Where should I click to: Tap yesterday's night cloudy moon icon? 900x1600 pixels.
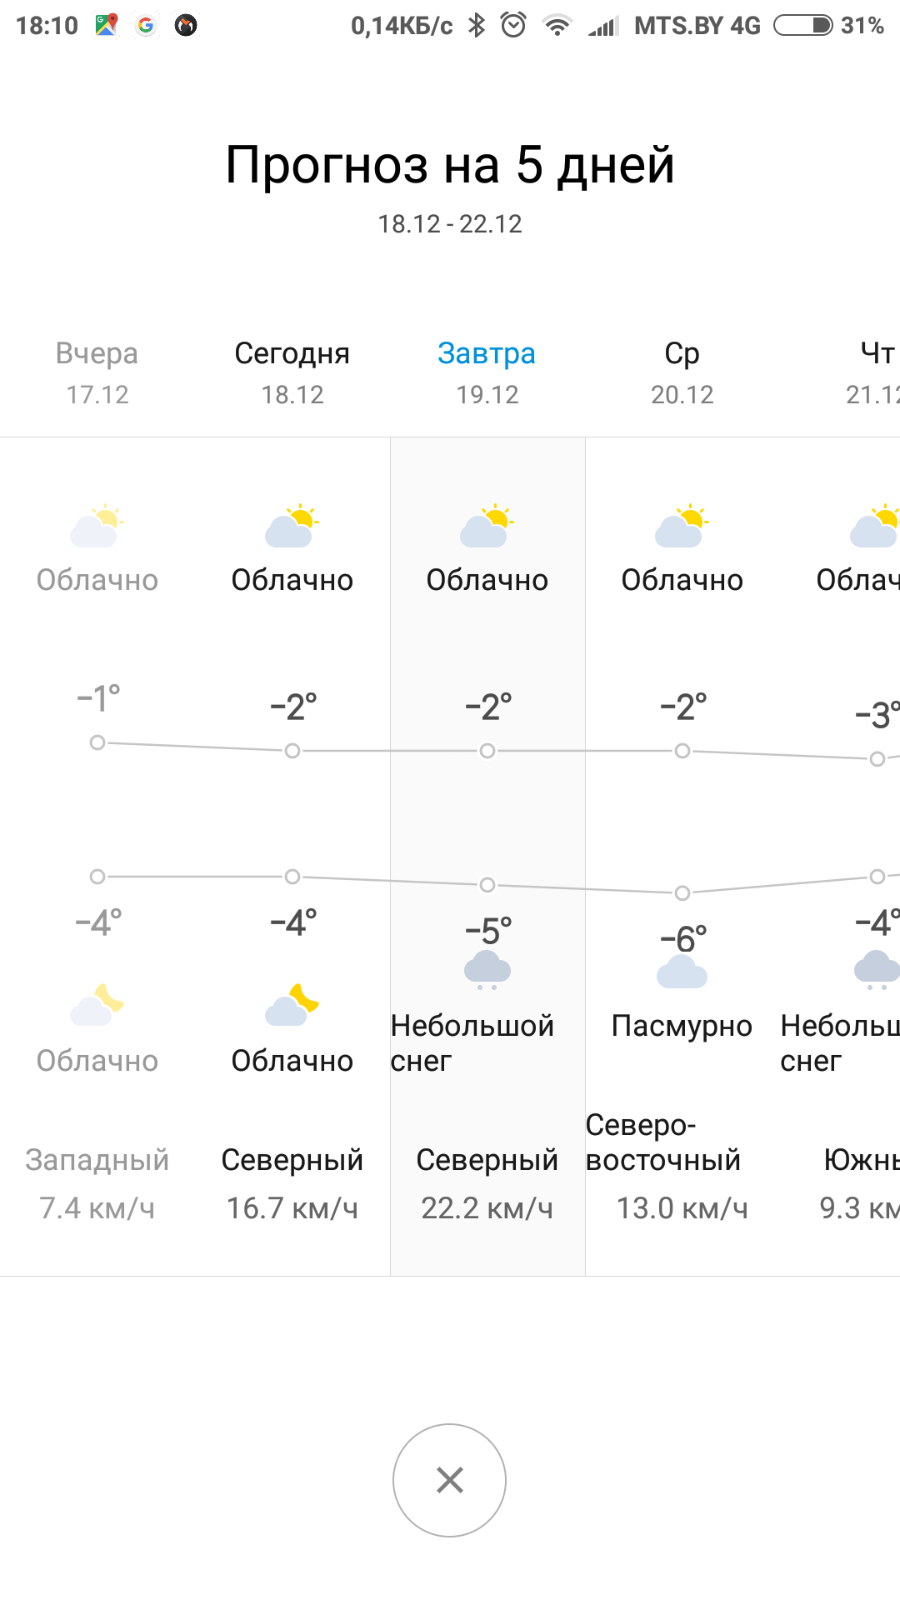point(96,1005)
